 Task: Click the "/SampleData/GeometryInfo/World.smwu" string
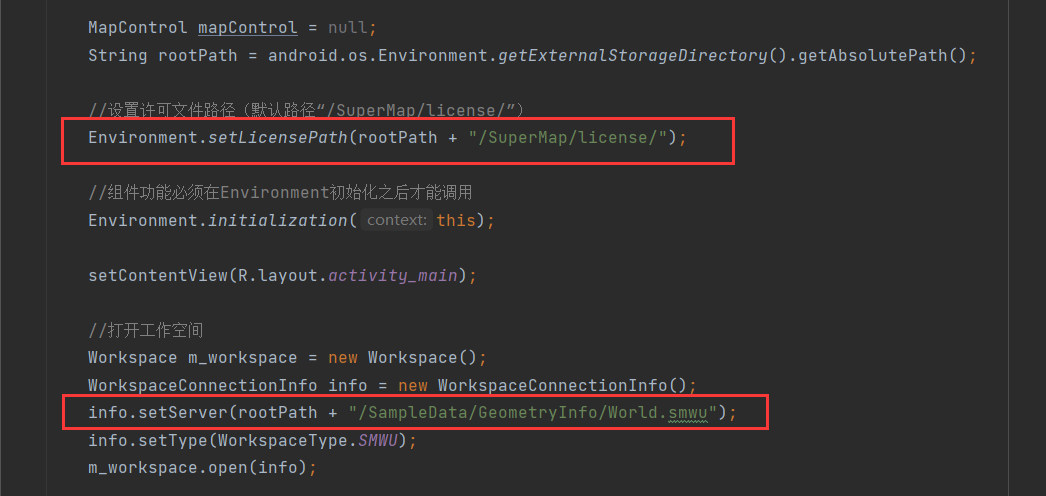[x=533, y=413]
